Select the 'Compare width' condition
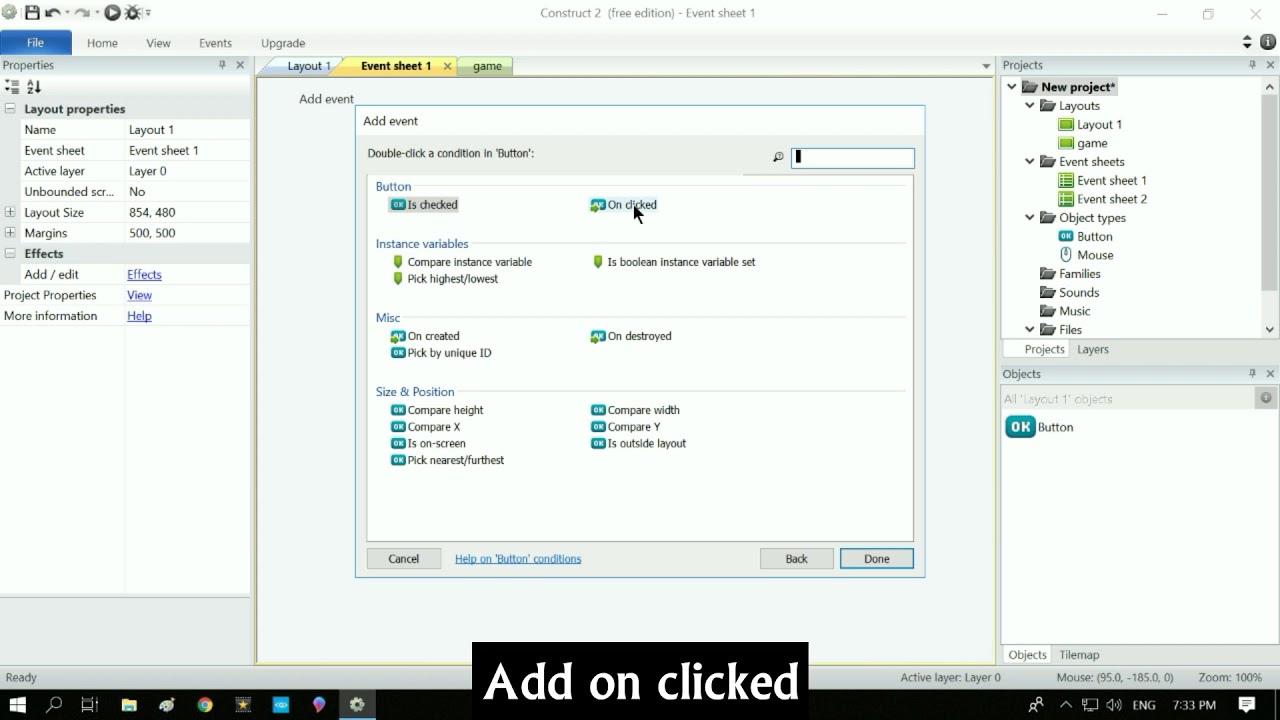 pyautogui.click(x=636, y=410)
